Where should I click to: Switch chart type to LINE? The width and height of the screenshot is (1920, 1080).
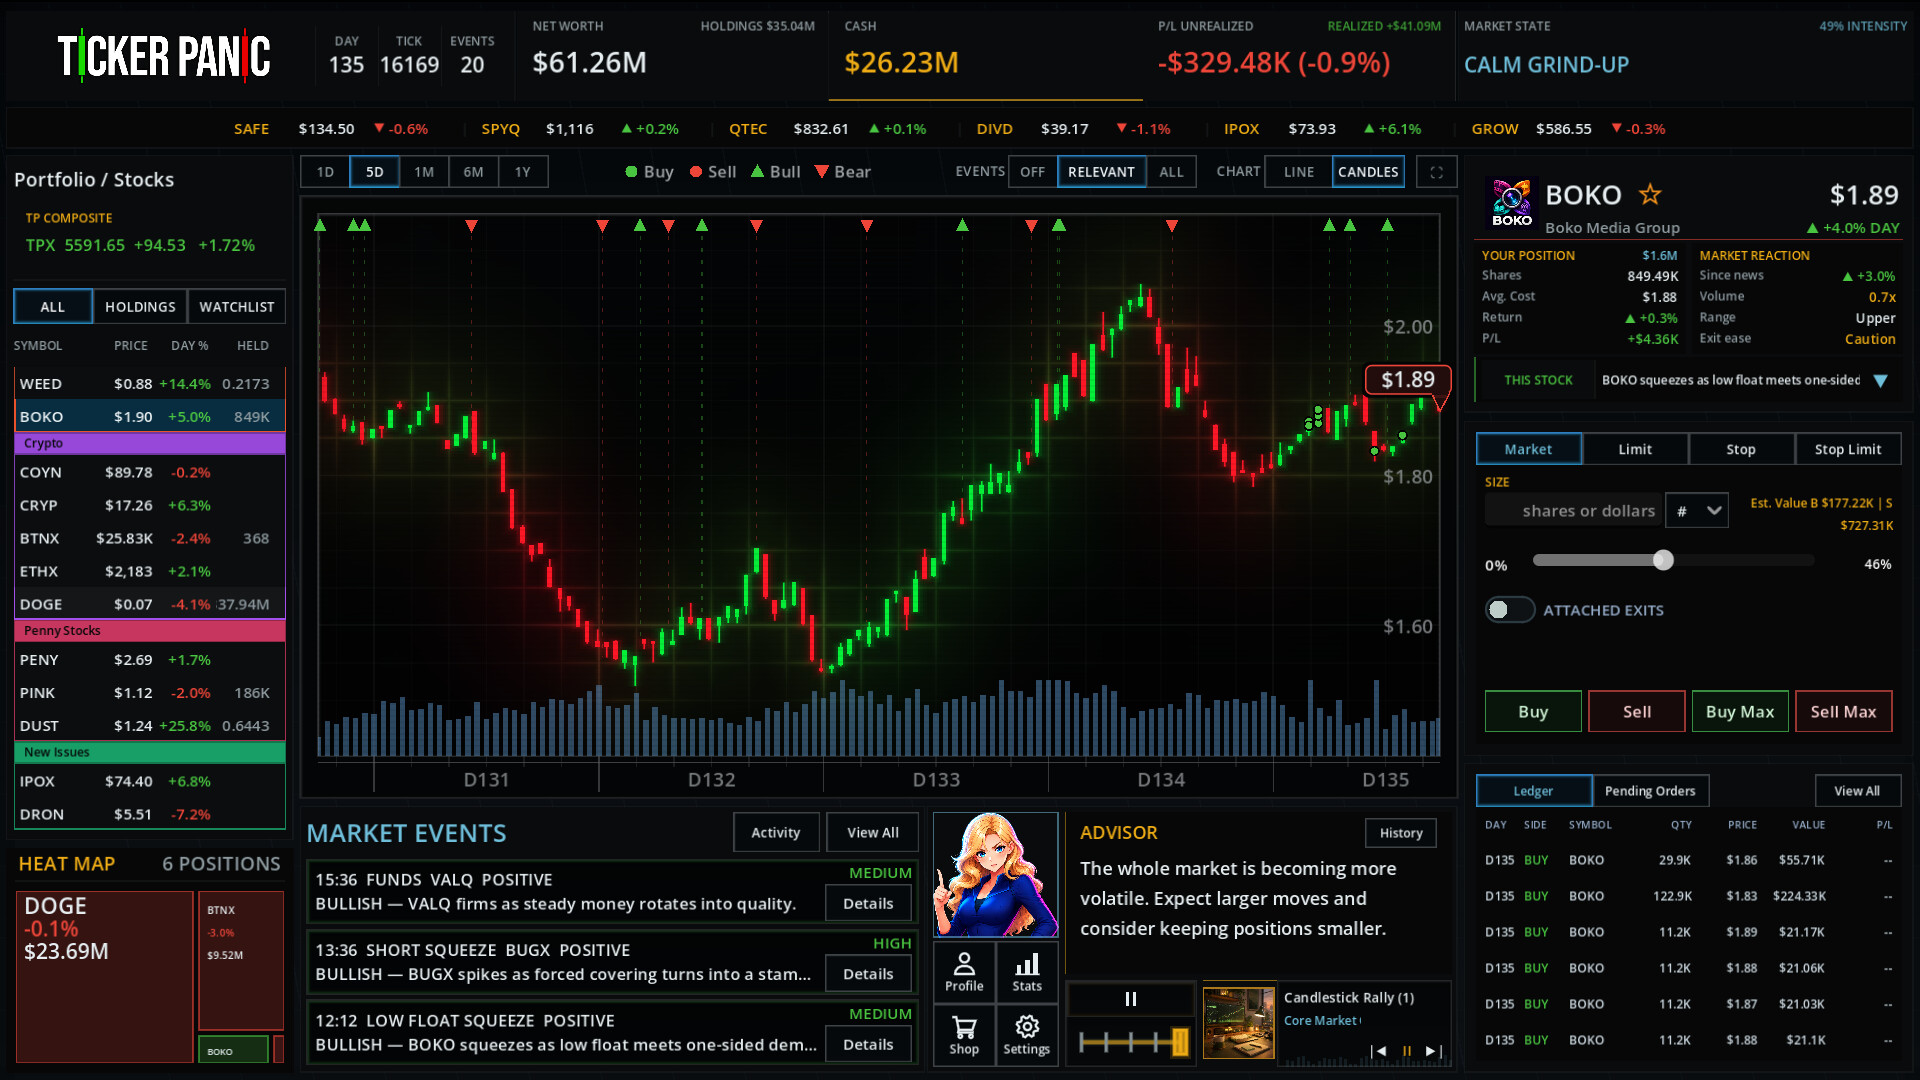[1299, 172]
